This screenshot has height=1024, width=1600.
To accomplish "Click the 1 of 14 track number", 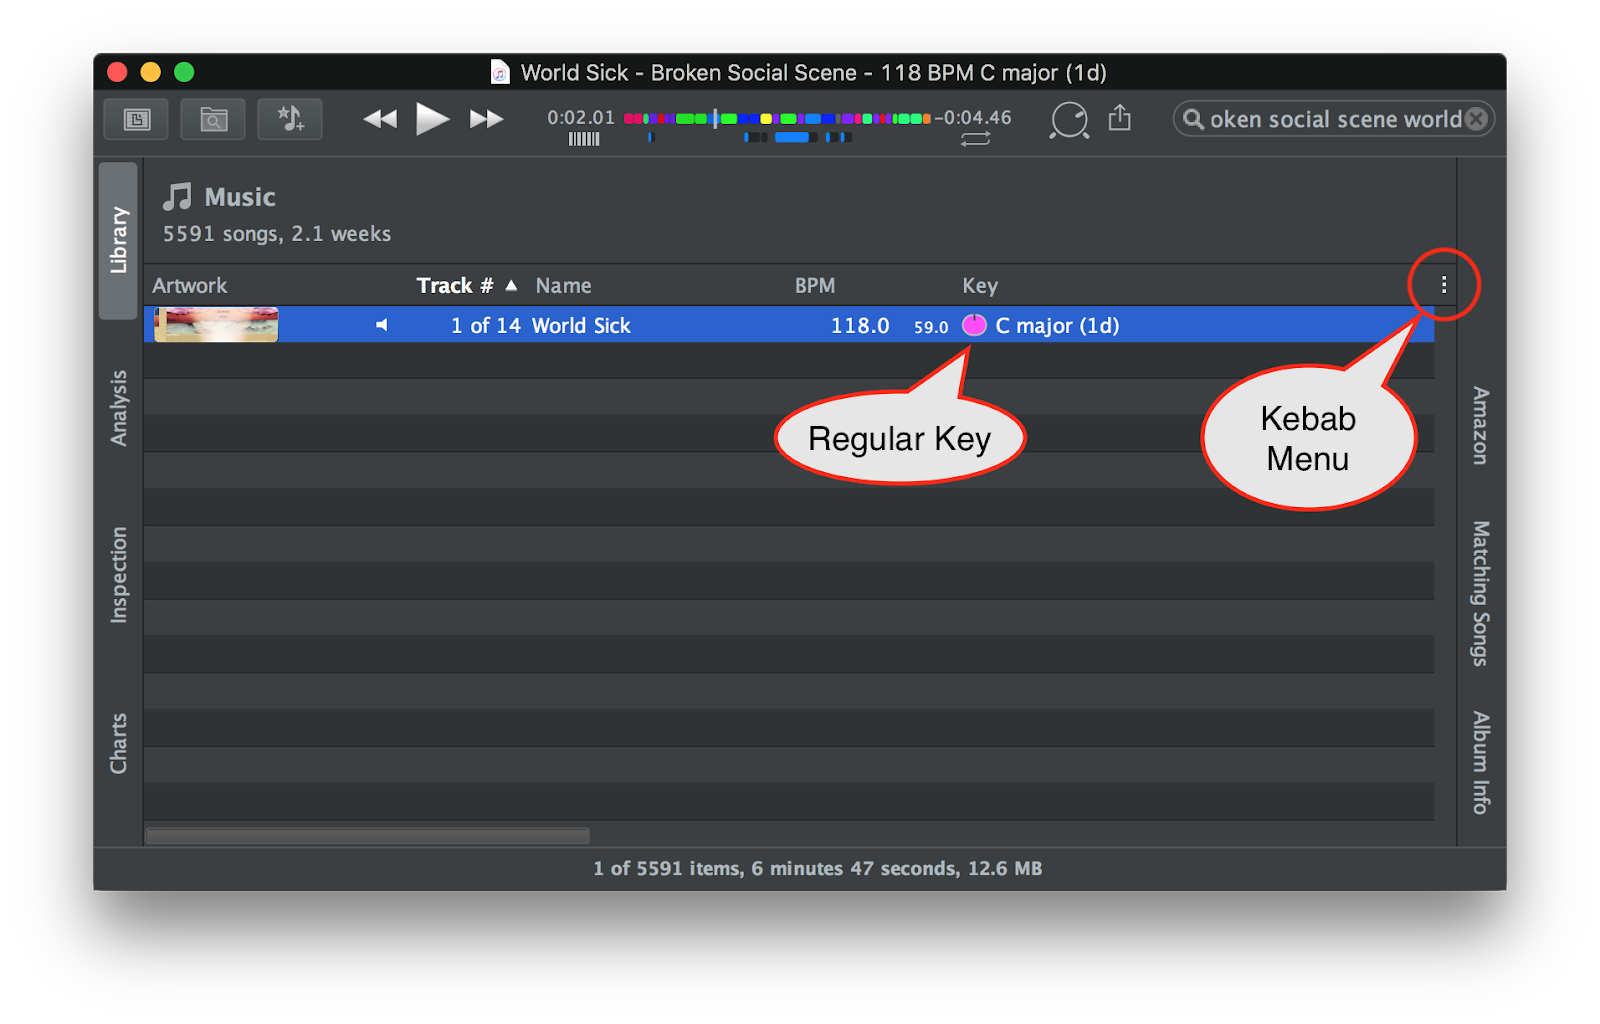I will click(x=486, y=326).
